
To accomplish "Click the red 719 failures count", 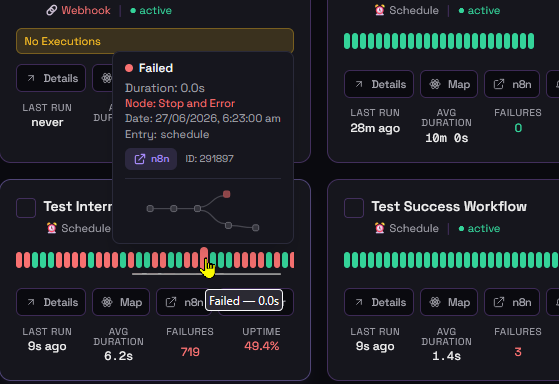I will [190, 352].
